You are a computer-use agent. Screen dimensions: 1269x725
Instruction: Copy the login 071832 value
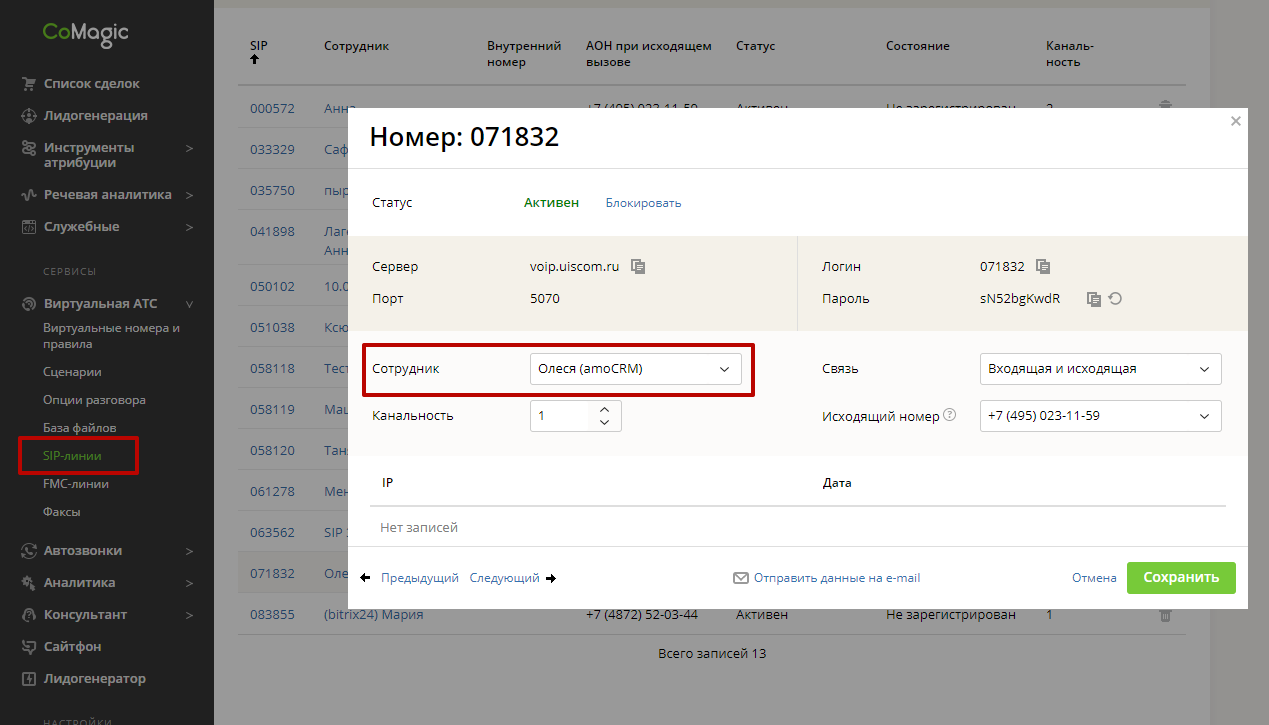pyautogui.click(x=1043, y=267)
